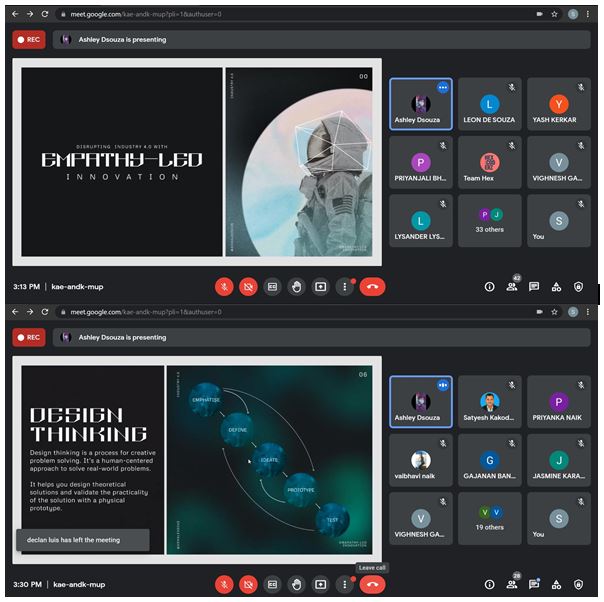
Task: Click Ashley Dsouza tile options in 3:13 PM window
Action: (x=443, y=88)
